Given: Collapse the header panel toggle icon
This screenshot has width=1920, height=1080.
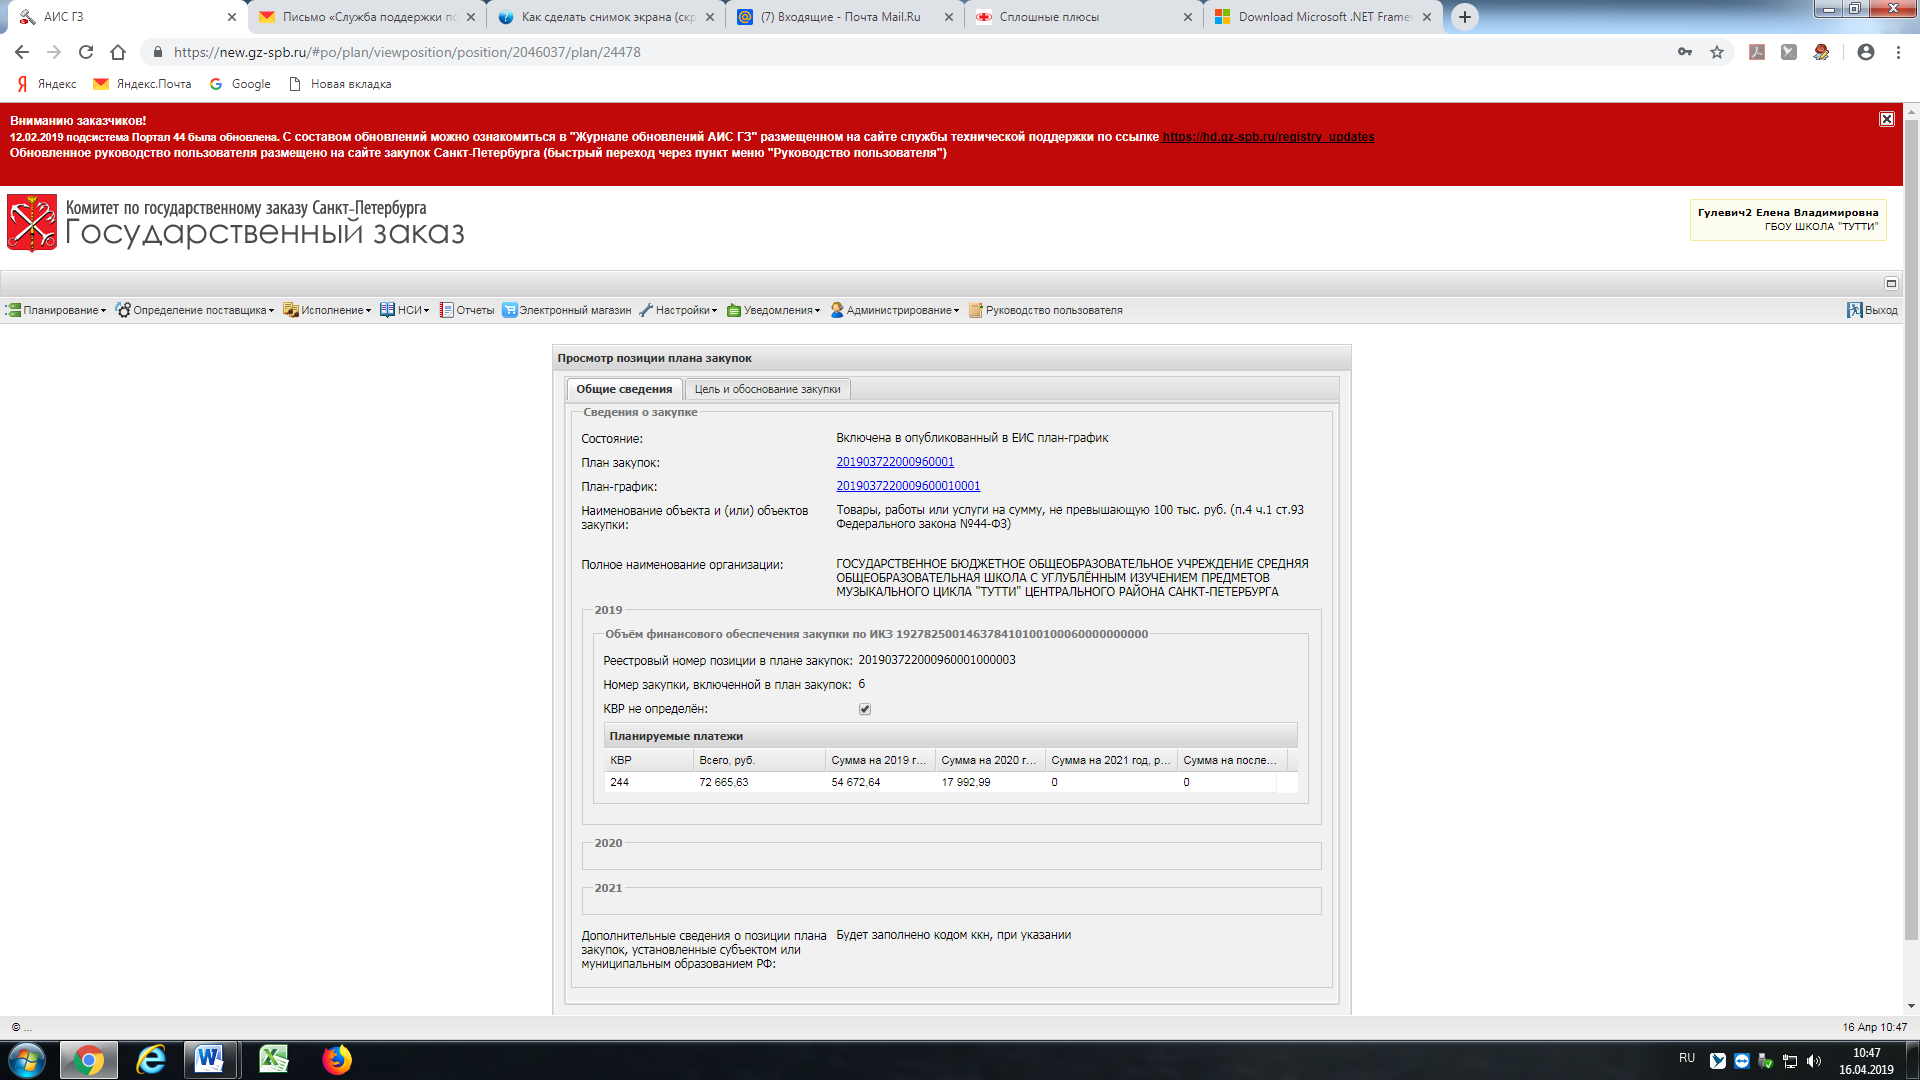Looking at the screenshot, I should [1891, 283].
